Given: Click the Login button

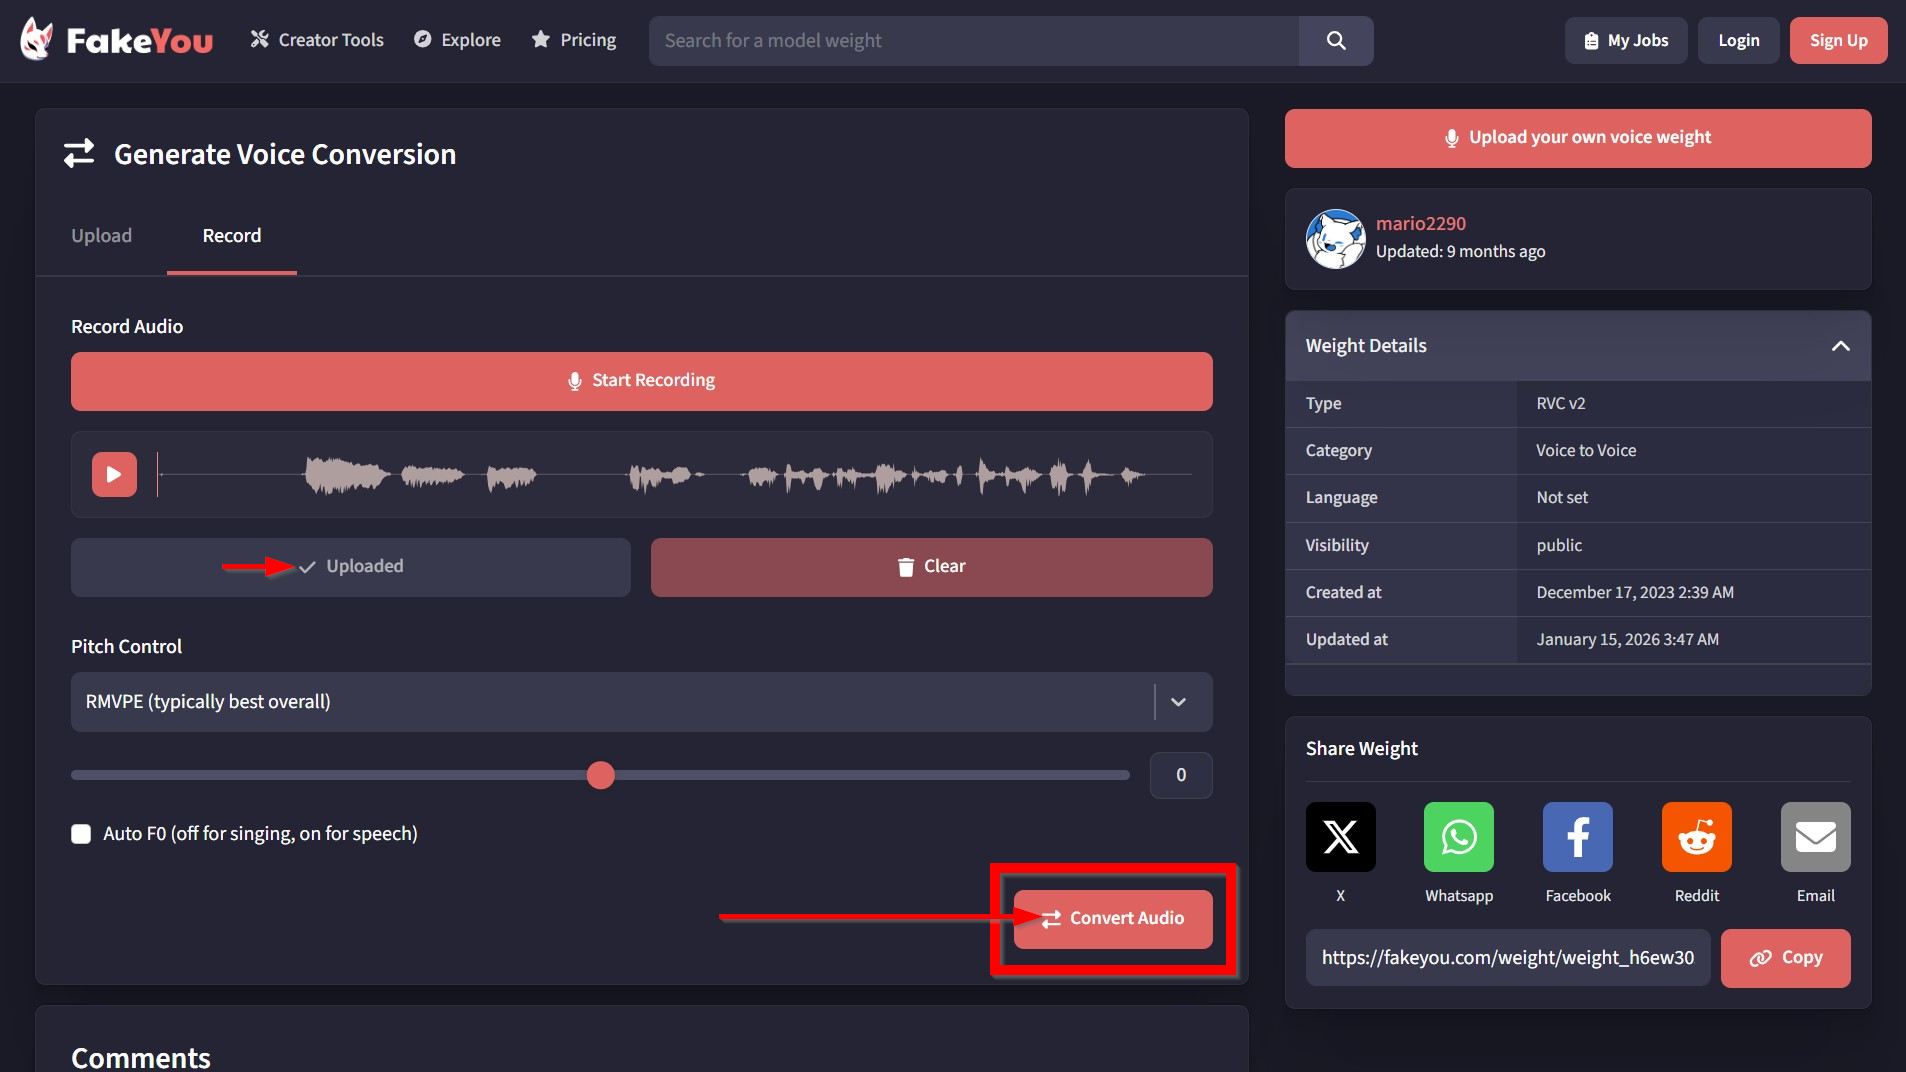Looking at the screenshot, I should (1738, 40).
